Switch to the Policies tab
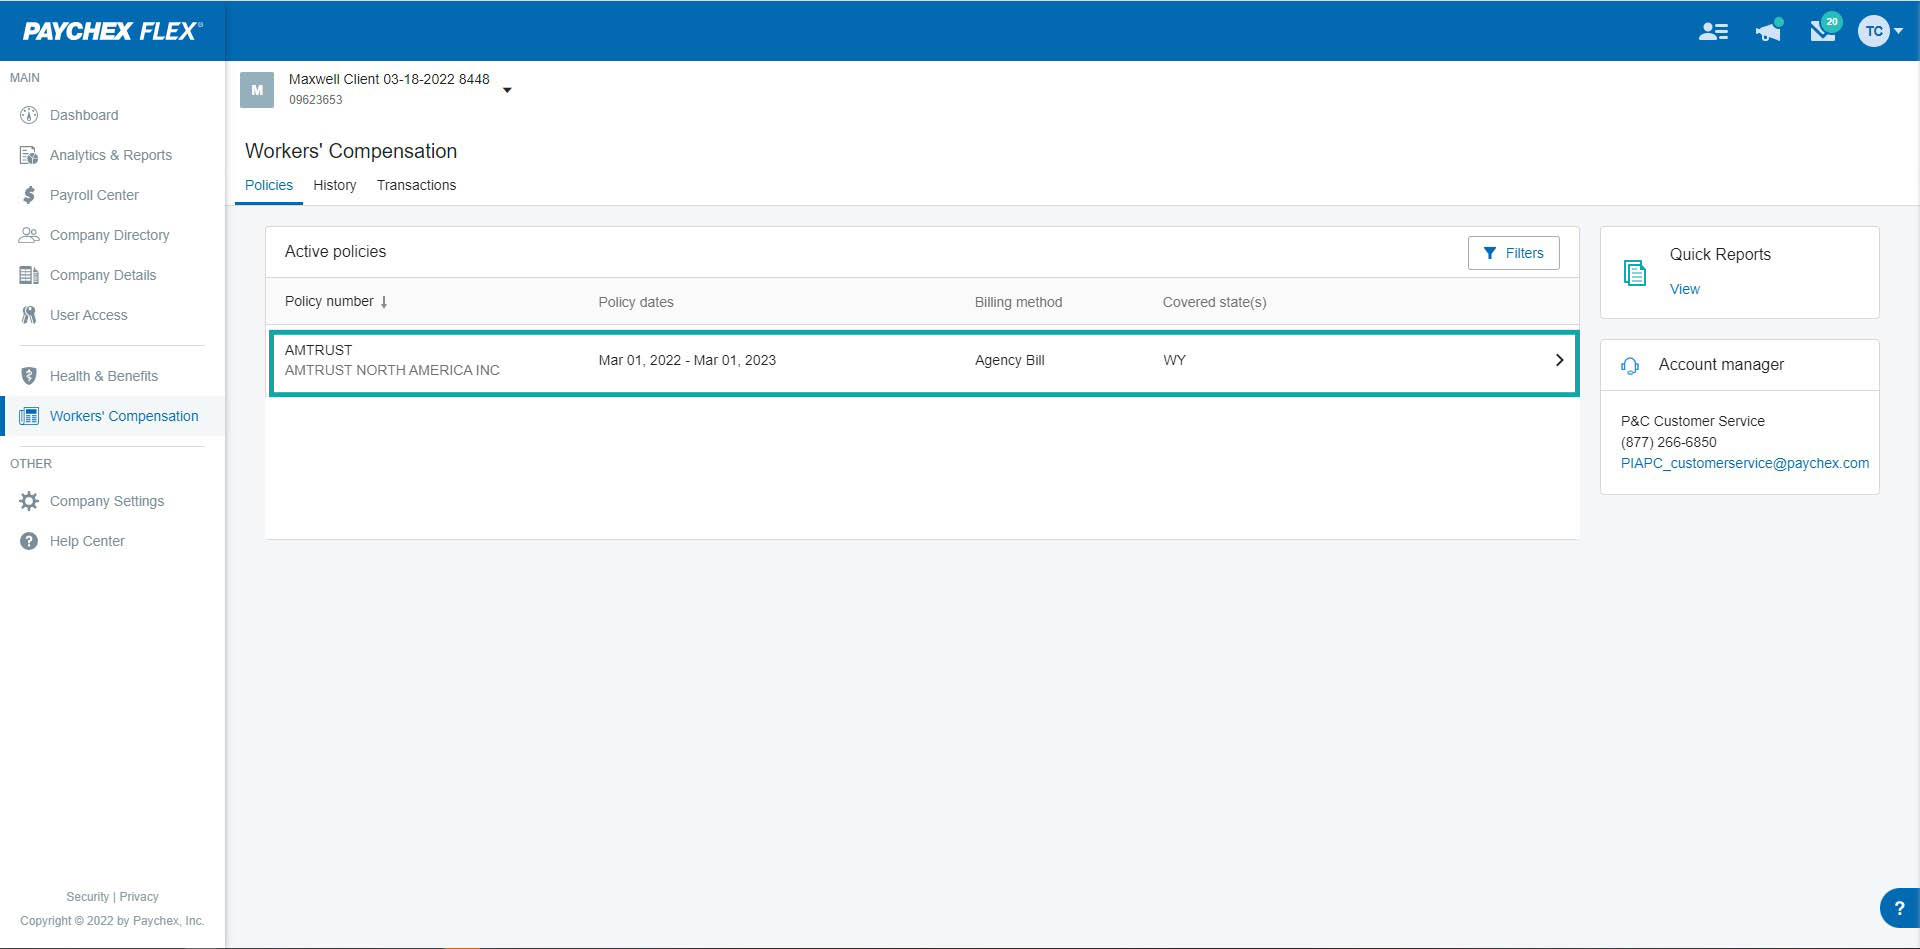This screenshot has height=949, width=1920. coord(269,185)
